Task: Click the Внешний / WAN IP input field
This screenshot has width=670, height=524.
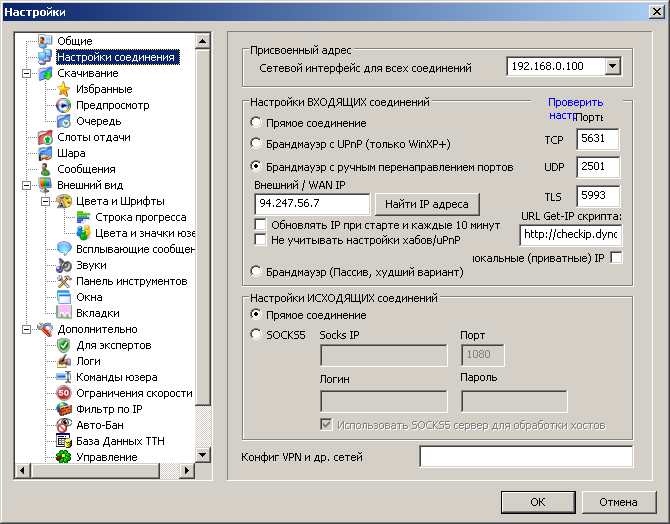Action: click(313, 204)
